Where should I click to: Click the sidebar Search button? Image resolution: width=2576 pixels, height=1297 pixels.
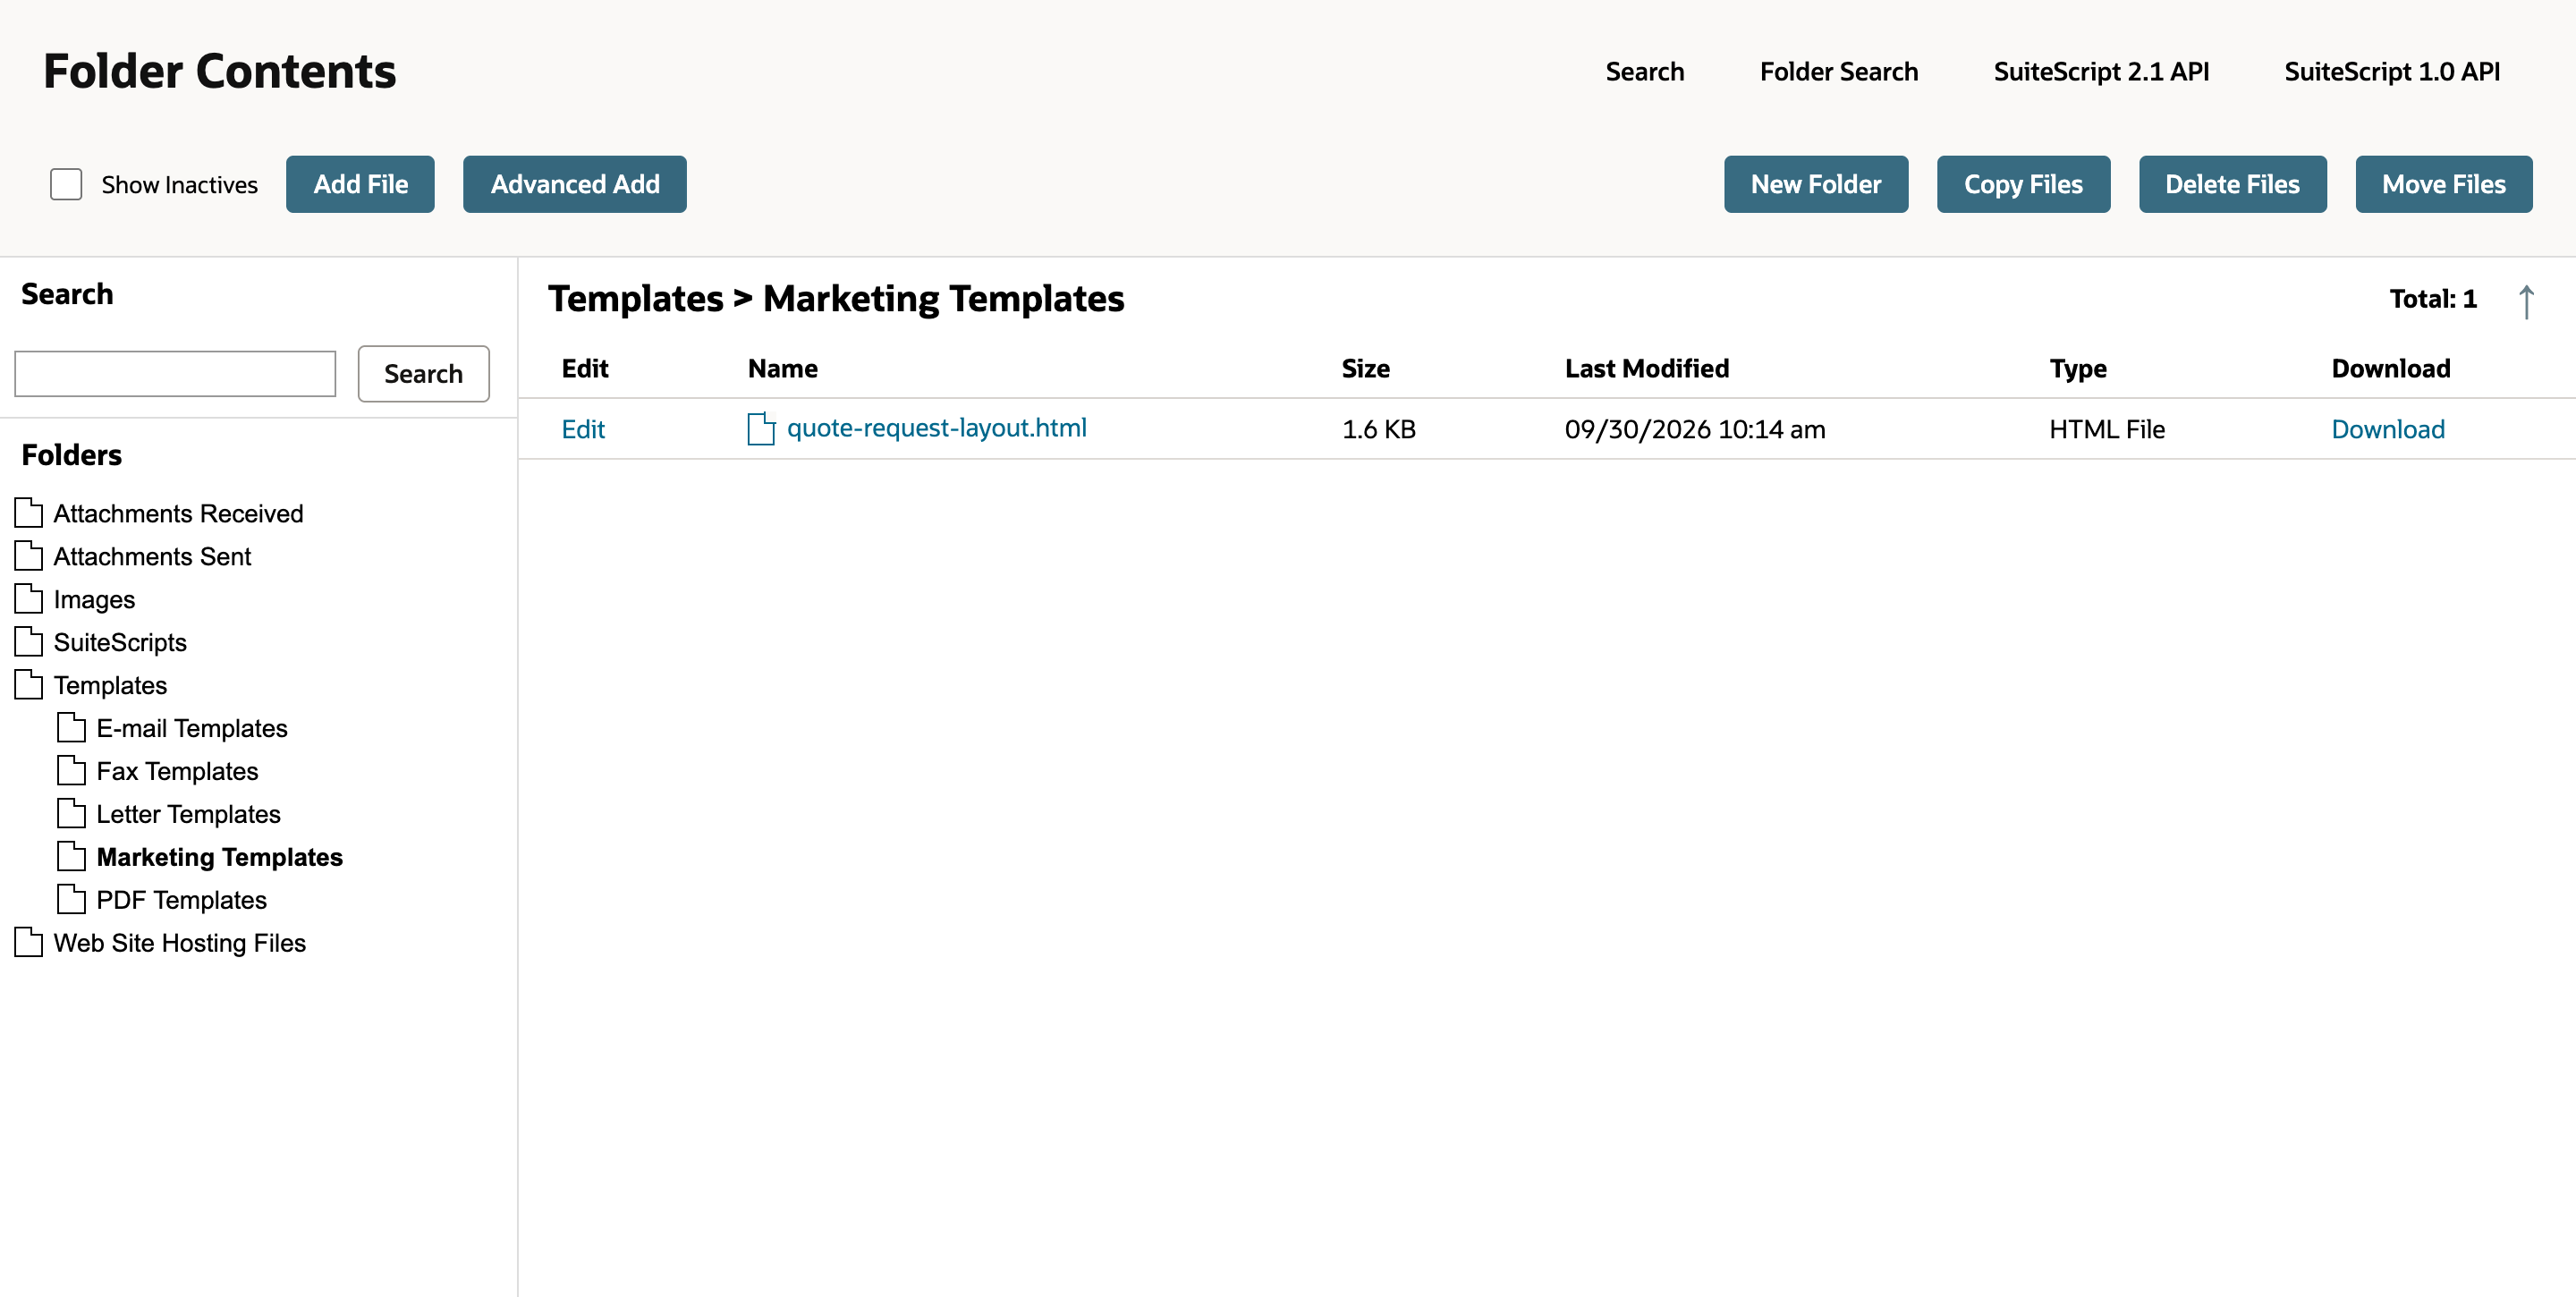click(x=423, y=374)
